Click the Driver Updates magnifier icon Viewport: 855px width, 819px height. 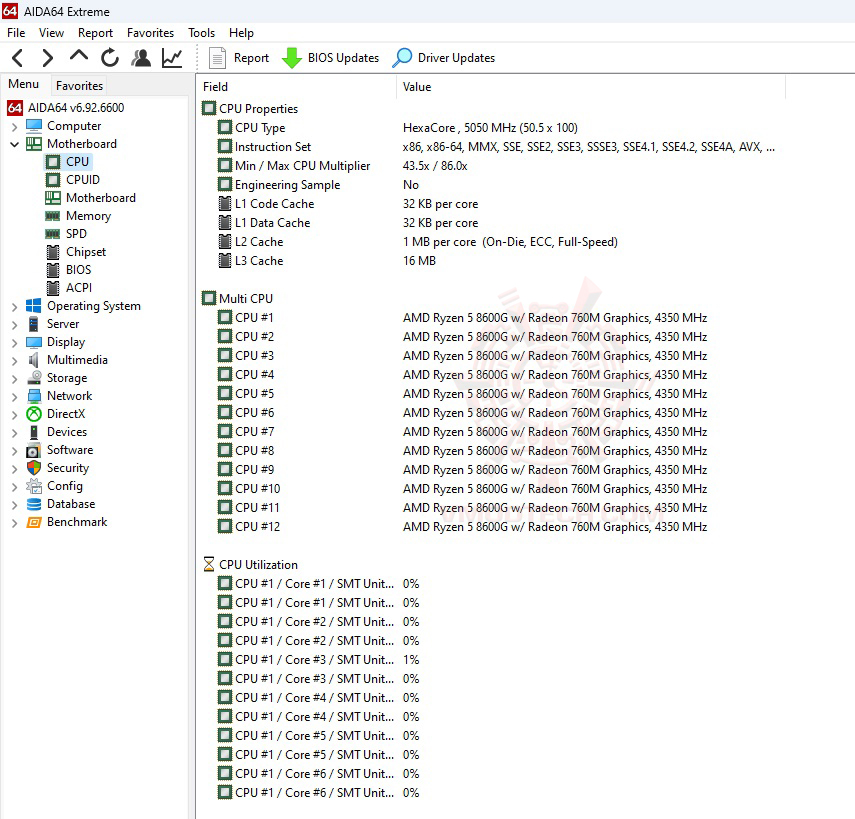[x=402, y=58]
